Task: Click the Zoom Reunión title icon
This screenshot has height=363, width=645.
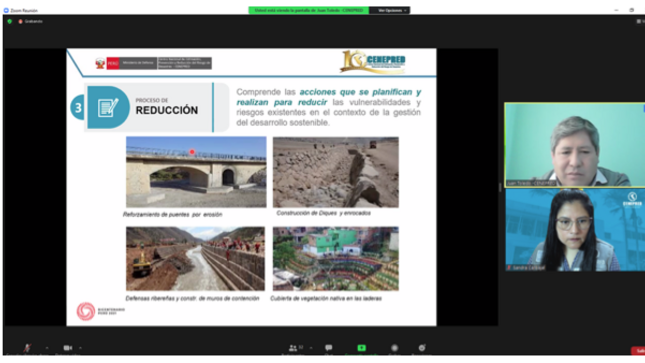Action: (6, 10)
